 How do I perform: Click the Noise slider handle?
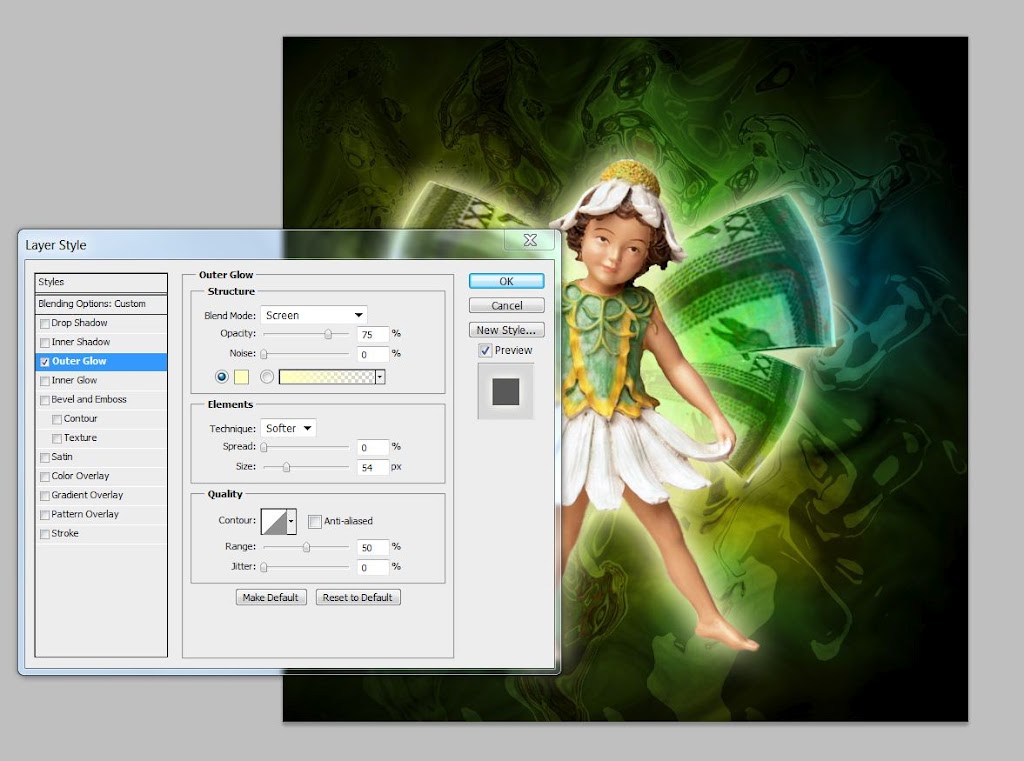coord(264,354)
